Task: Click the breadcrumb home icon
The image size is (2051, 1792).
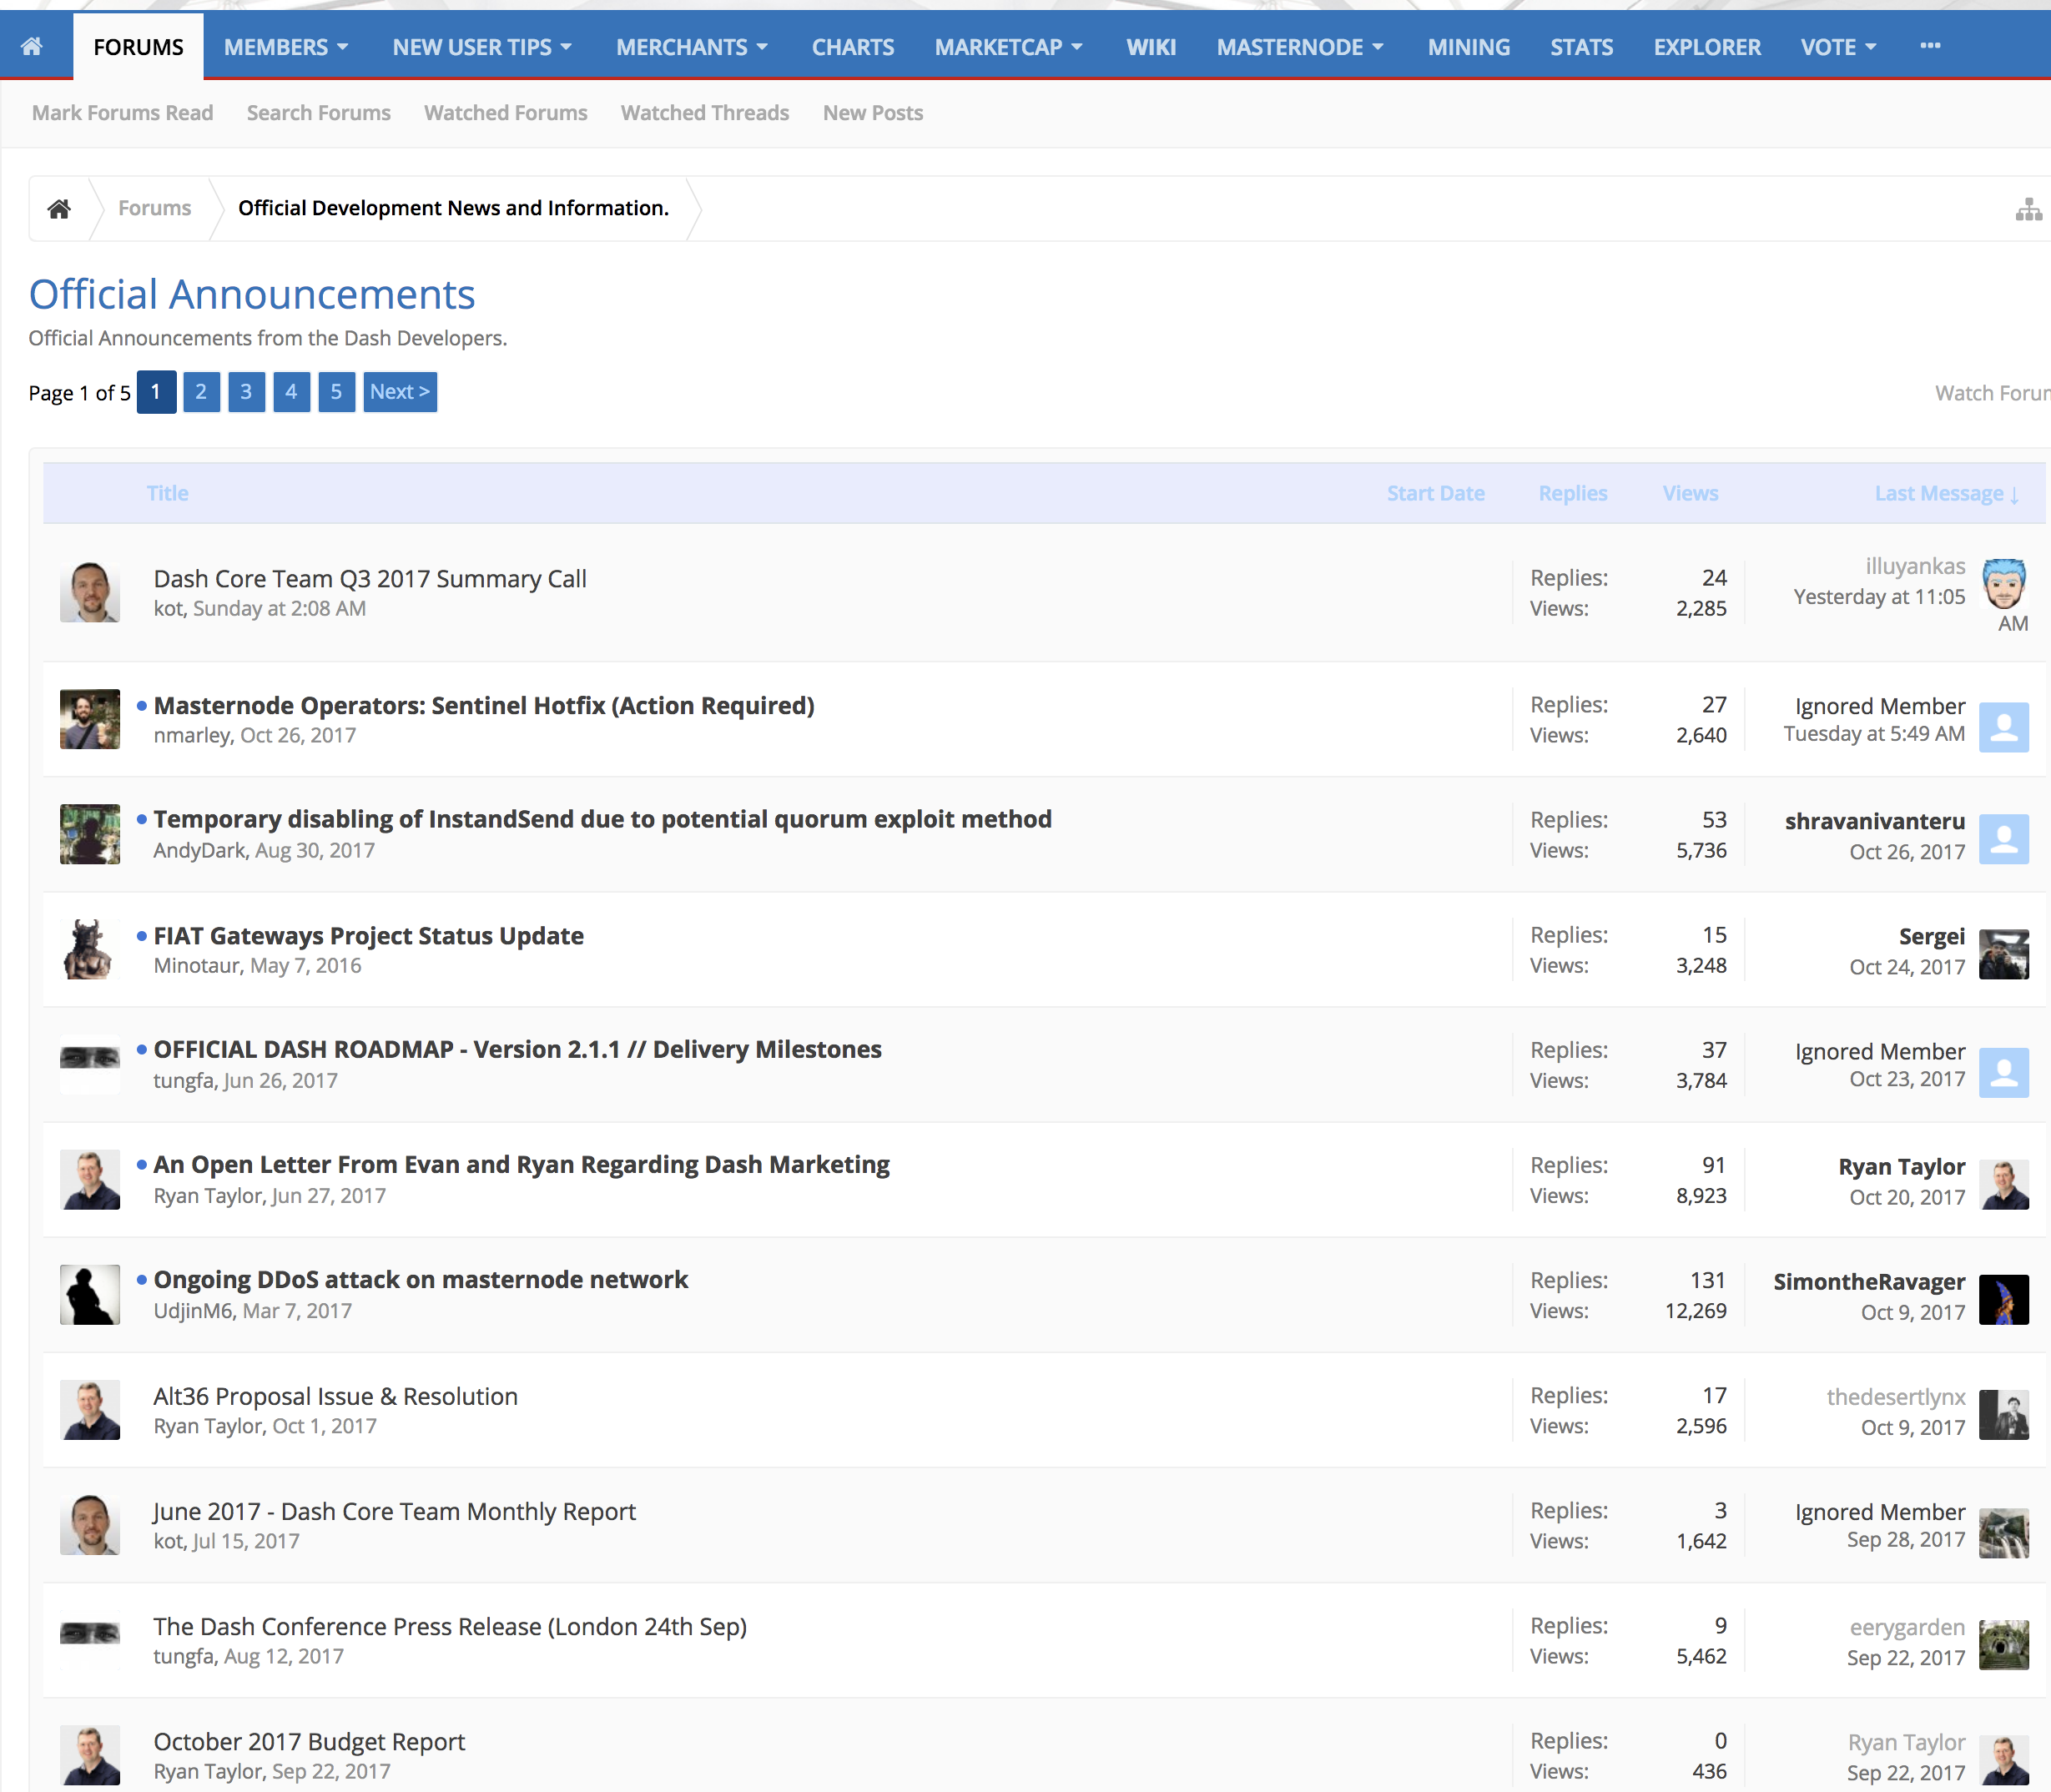Action: coord(59,208)
